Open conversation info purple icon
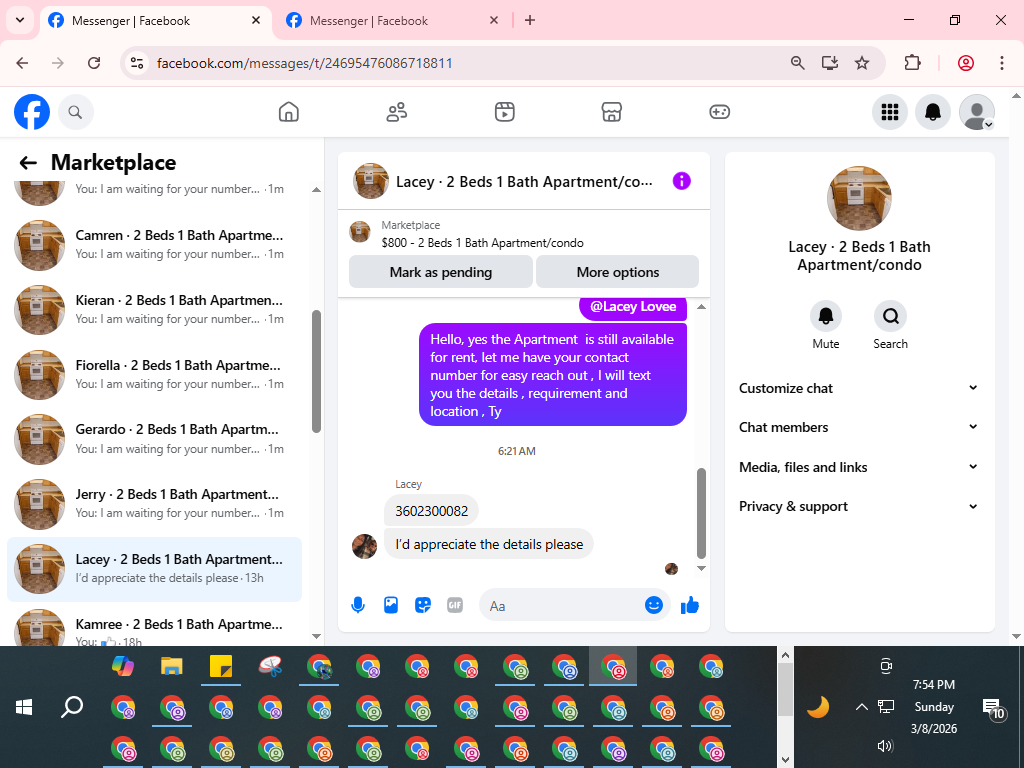The height and width of the screenshot is (768, 1024). click(681, 181)
